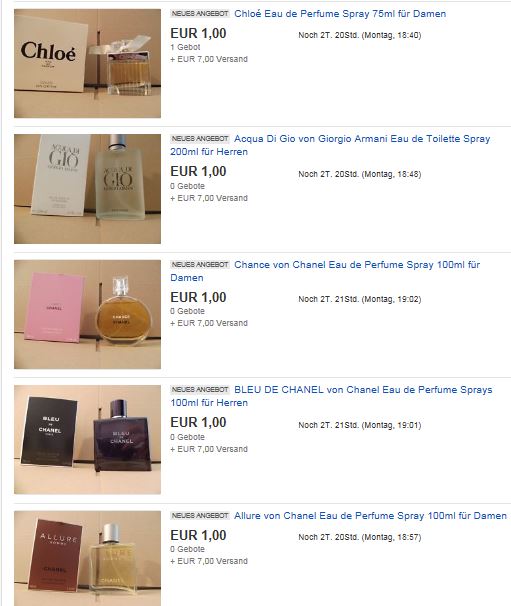Click the EUR 1,00 price of the Chloé listing
Viewport: 511px width, 606px height.
tap(198, 33)
